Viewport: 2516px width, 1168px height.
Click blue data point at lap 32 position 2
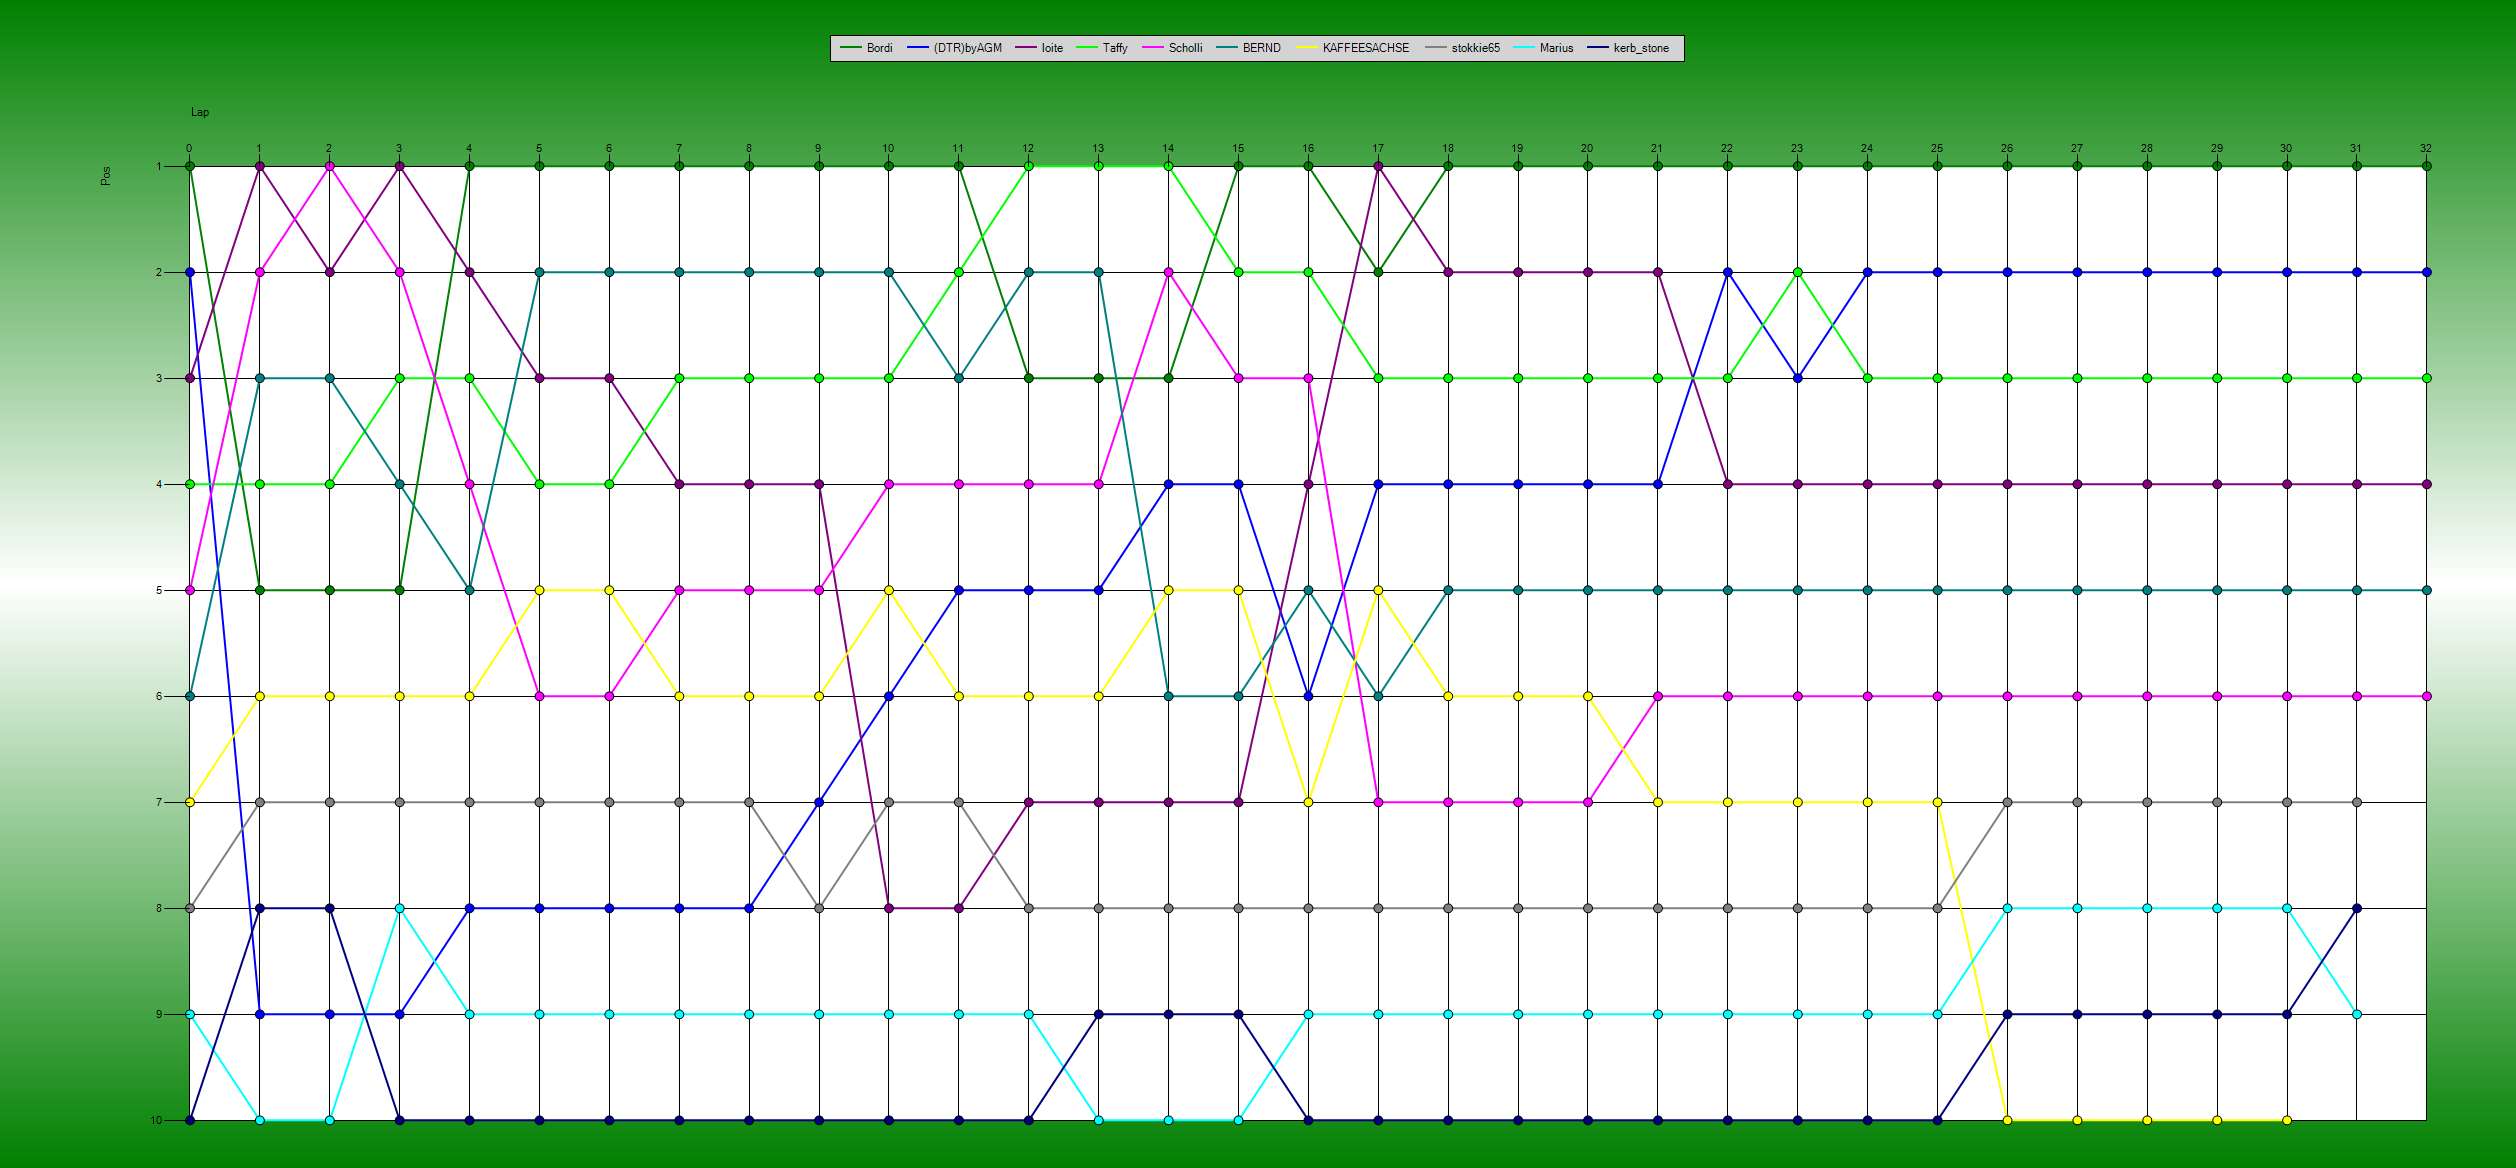pyautogui.click(x=2426, y=272)
